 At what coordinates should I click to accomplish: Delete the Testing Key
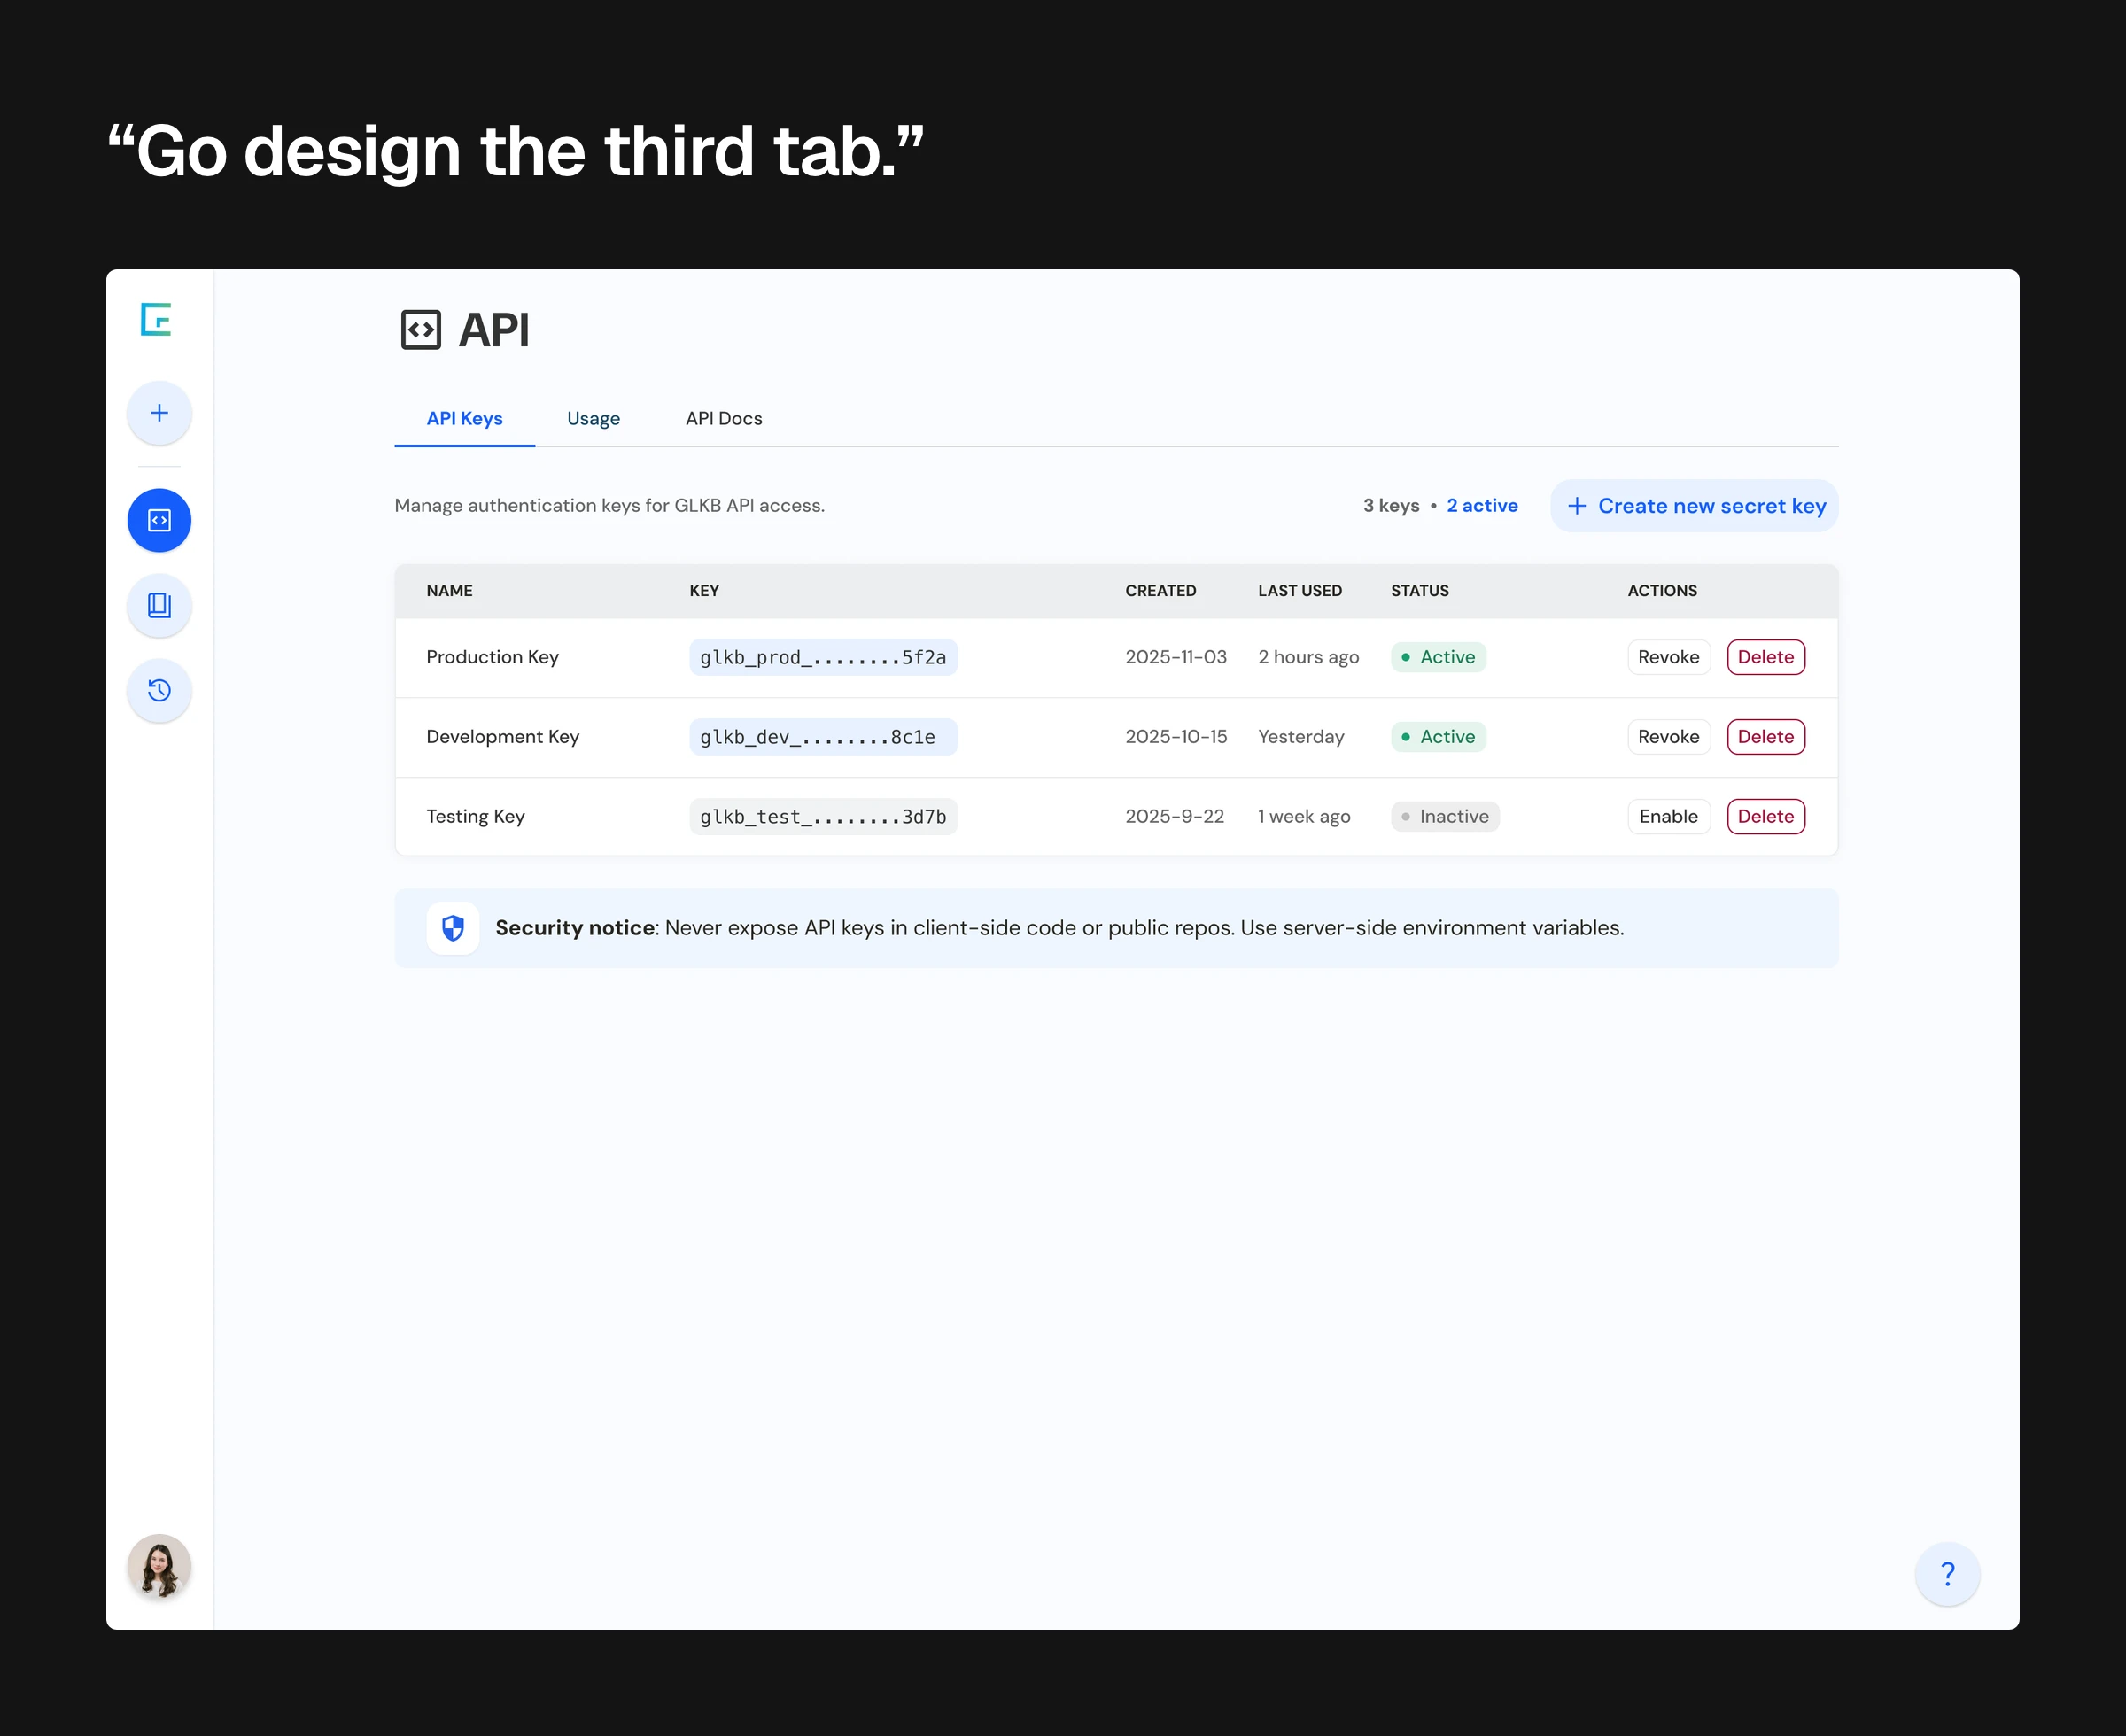pos(1766,817)
